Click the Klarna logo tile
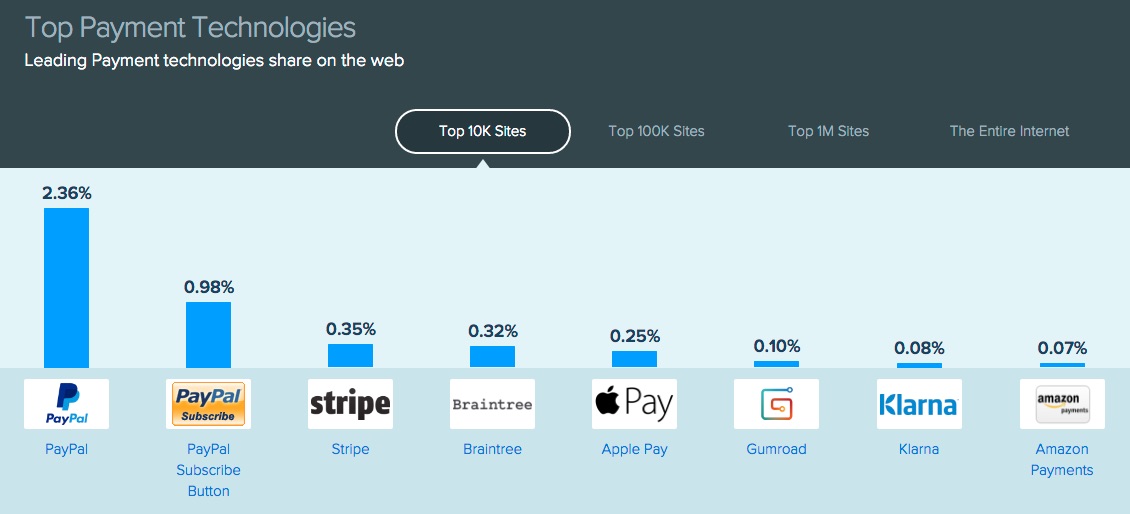The height and width of the screenshot is (514, 1130). click(918, 404)
